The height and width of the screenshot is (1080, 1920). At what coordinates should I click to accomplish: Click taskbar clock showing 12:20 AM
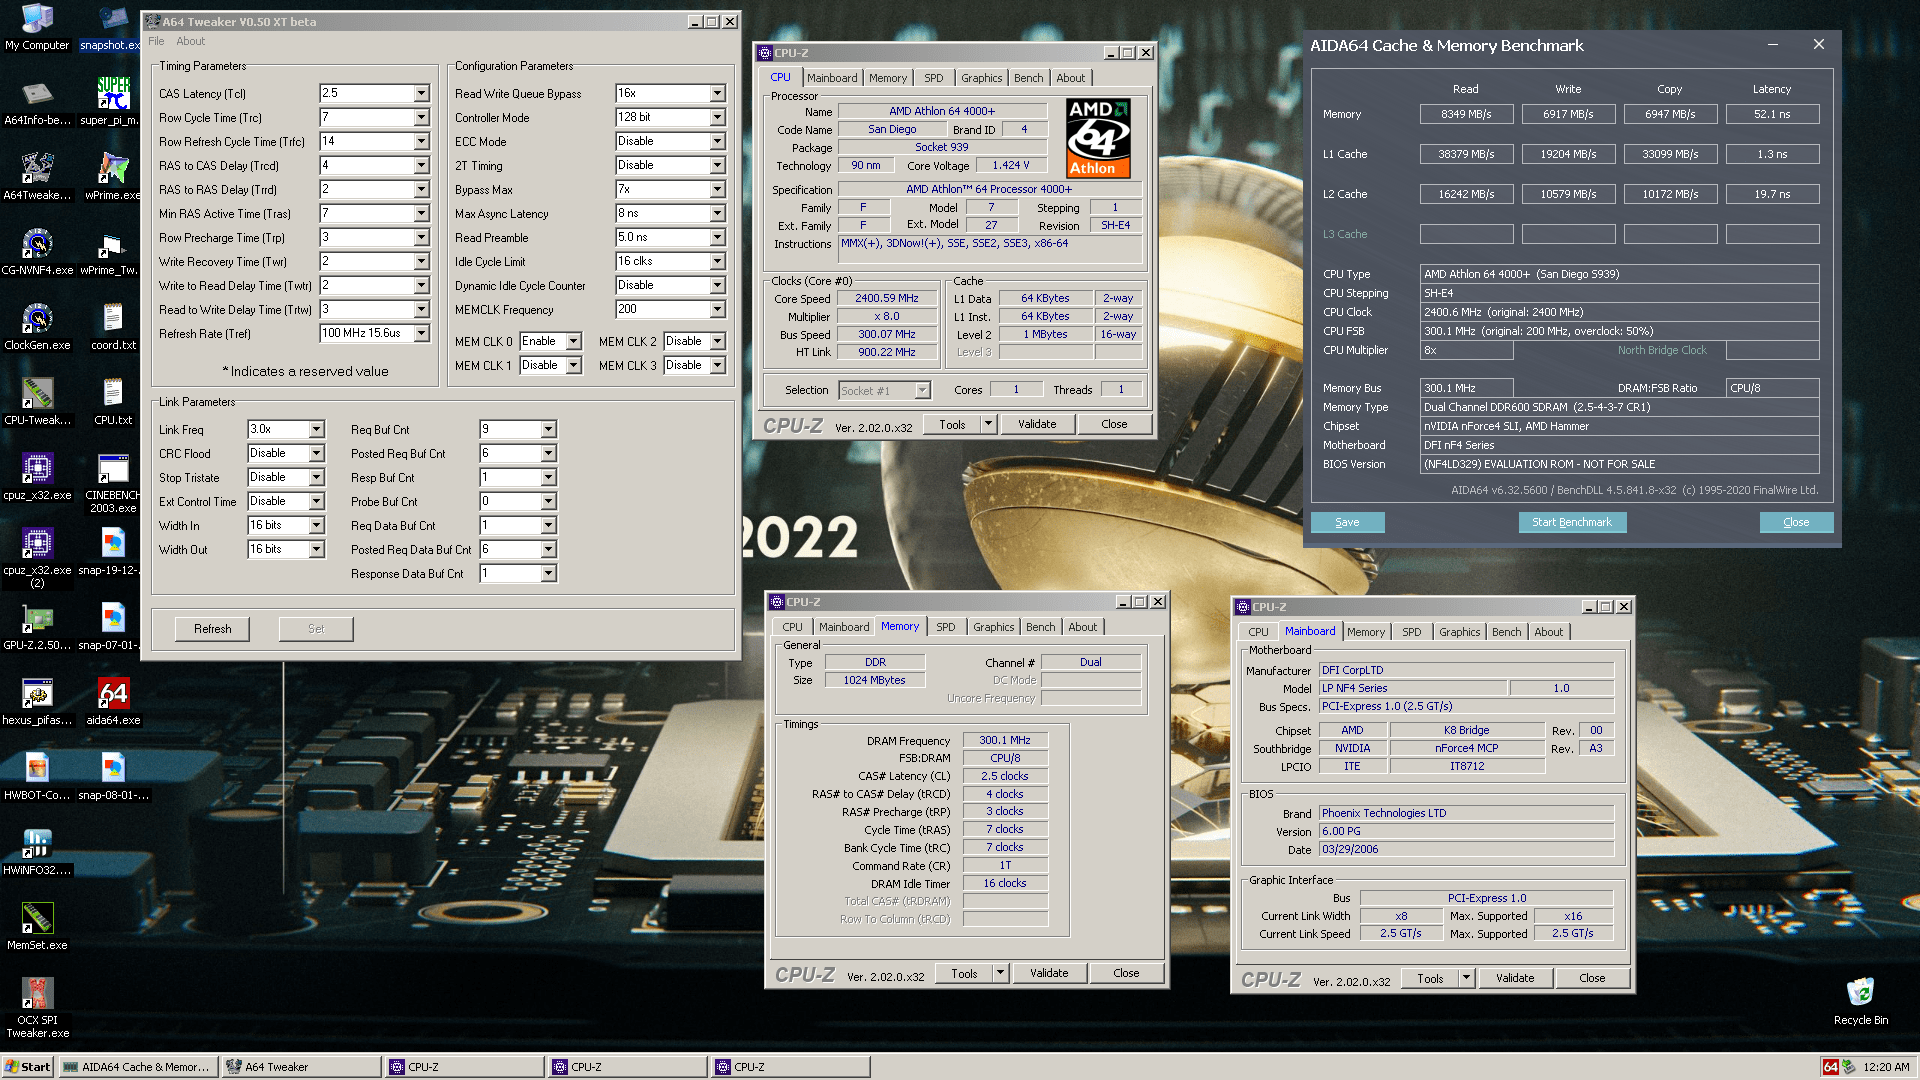1886,1067
